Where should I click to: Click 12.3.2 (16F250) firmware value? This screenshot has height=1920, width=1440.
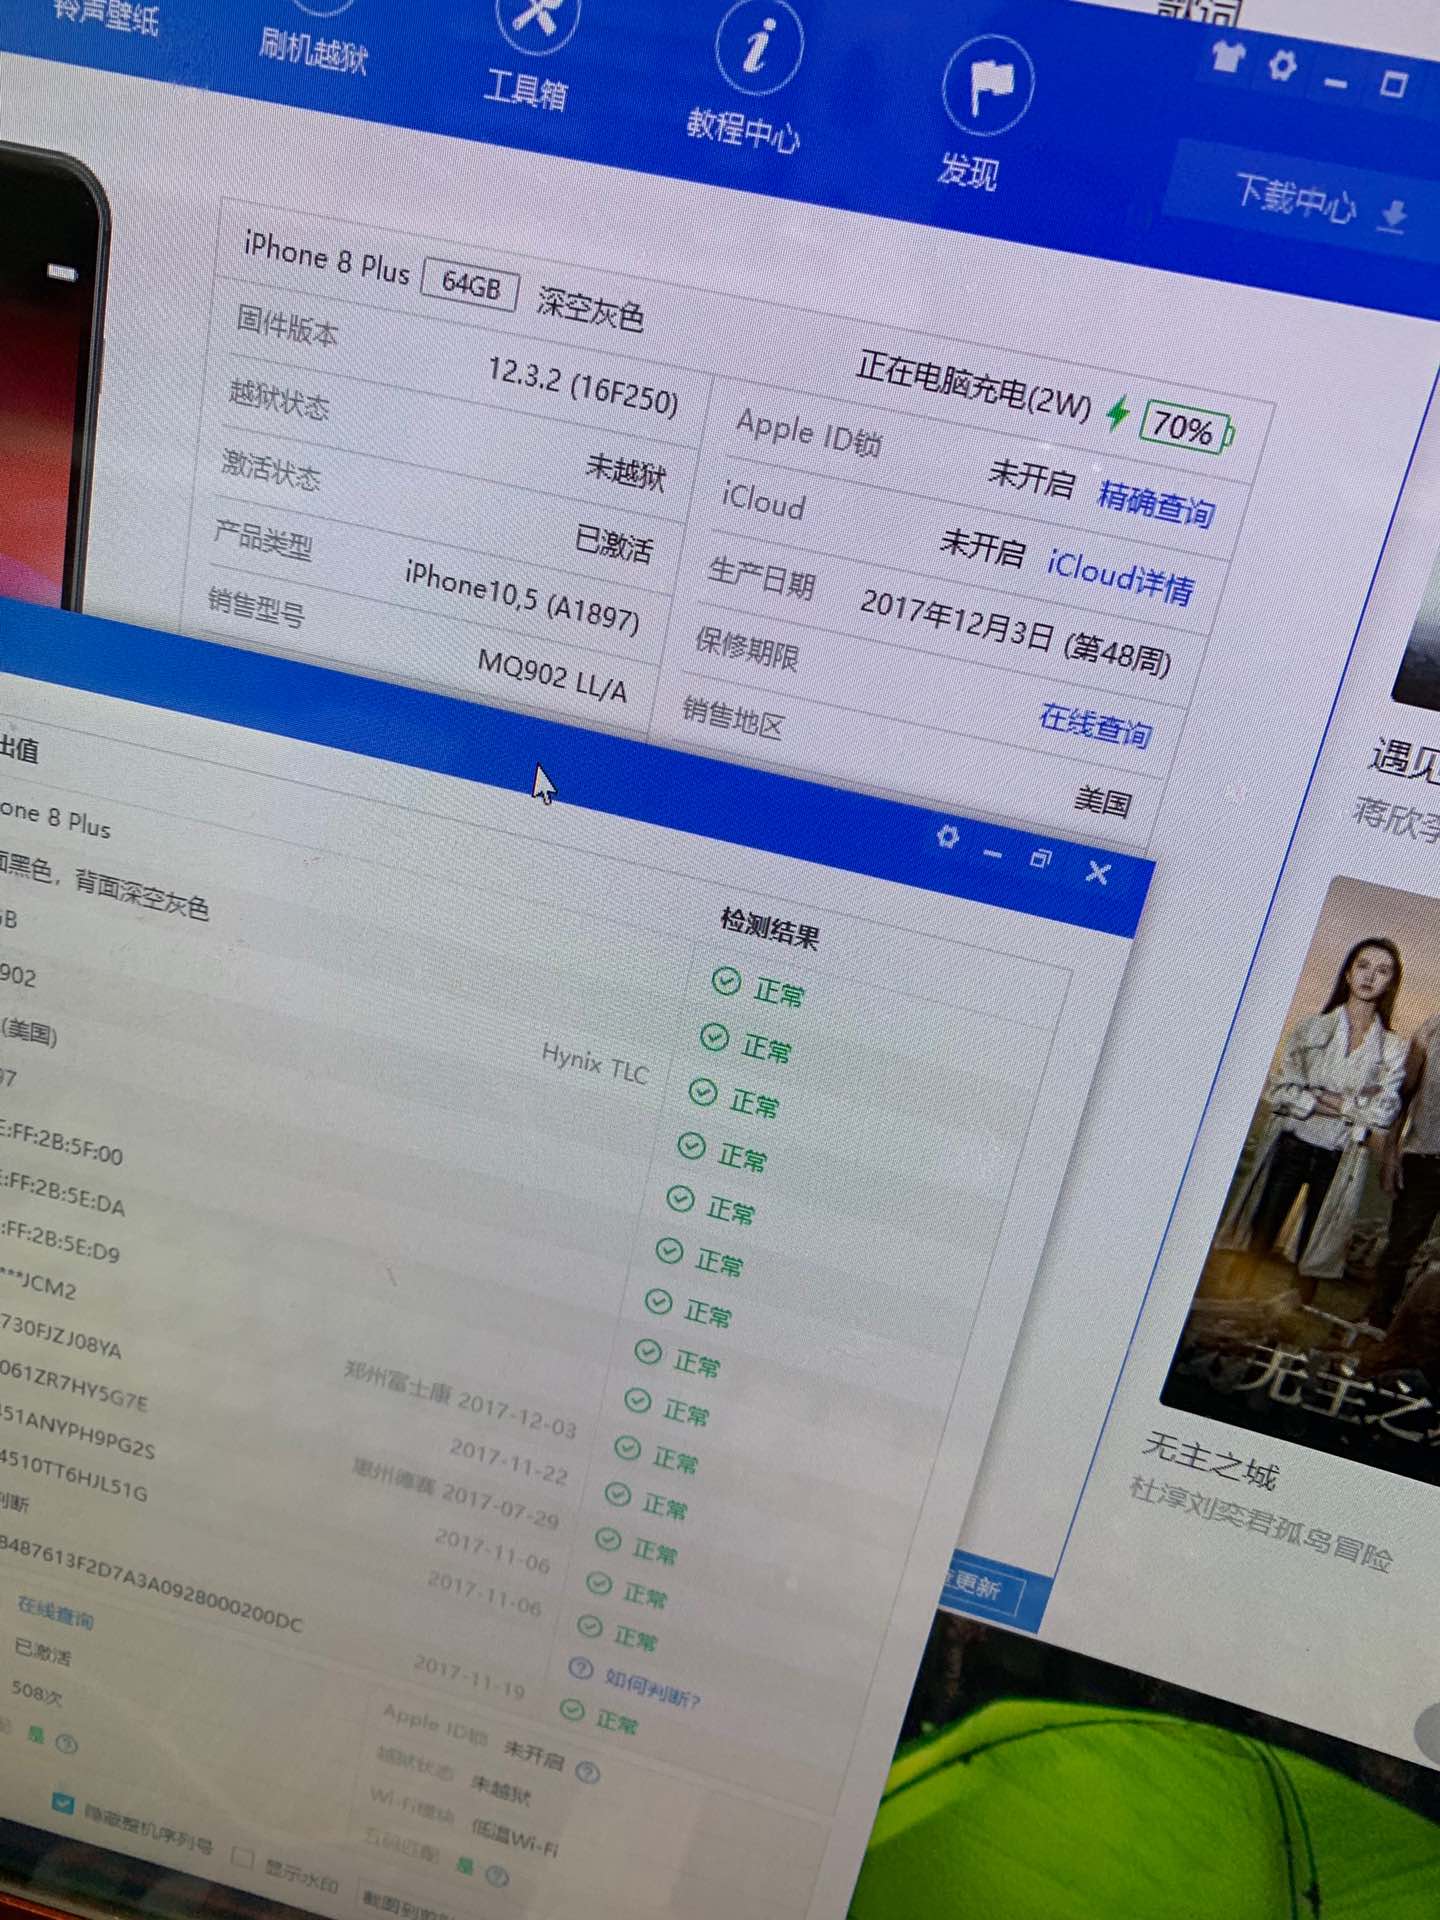click(x=583, y=388)
